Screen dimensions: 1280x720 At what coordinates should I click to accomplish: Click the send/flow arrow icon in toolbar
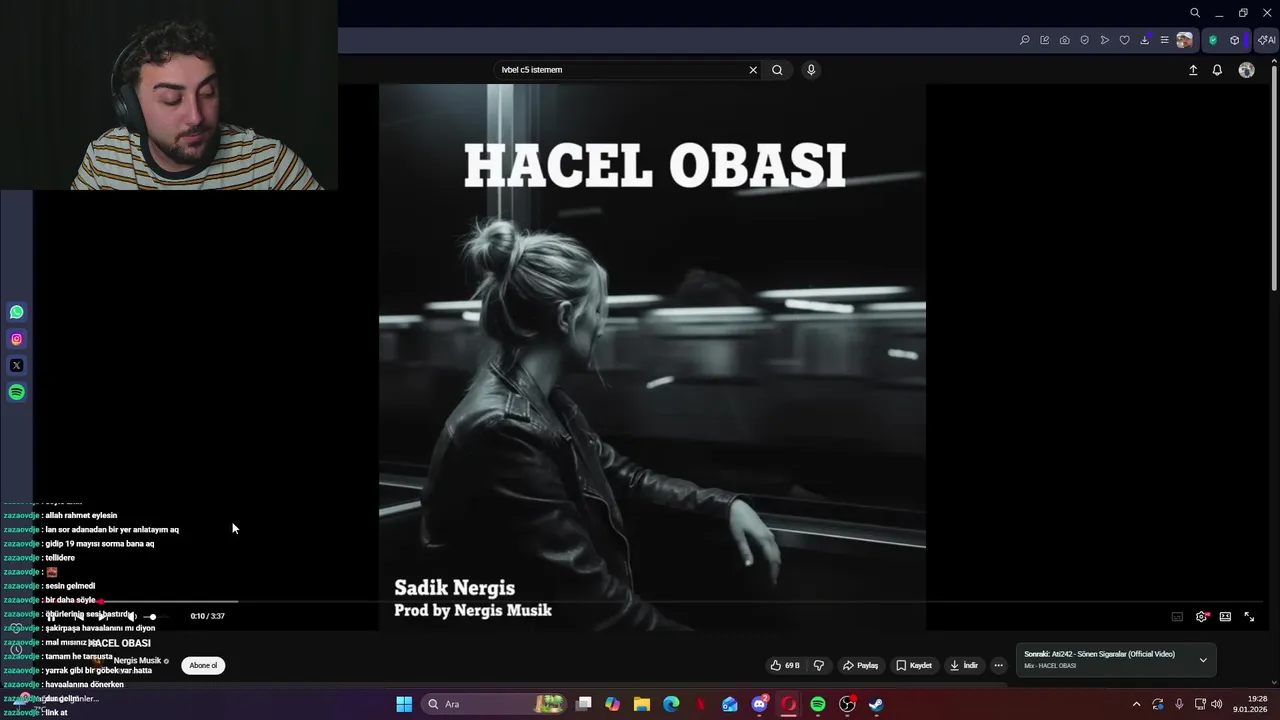point(1105,40)
